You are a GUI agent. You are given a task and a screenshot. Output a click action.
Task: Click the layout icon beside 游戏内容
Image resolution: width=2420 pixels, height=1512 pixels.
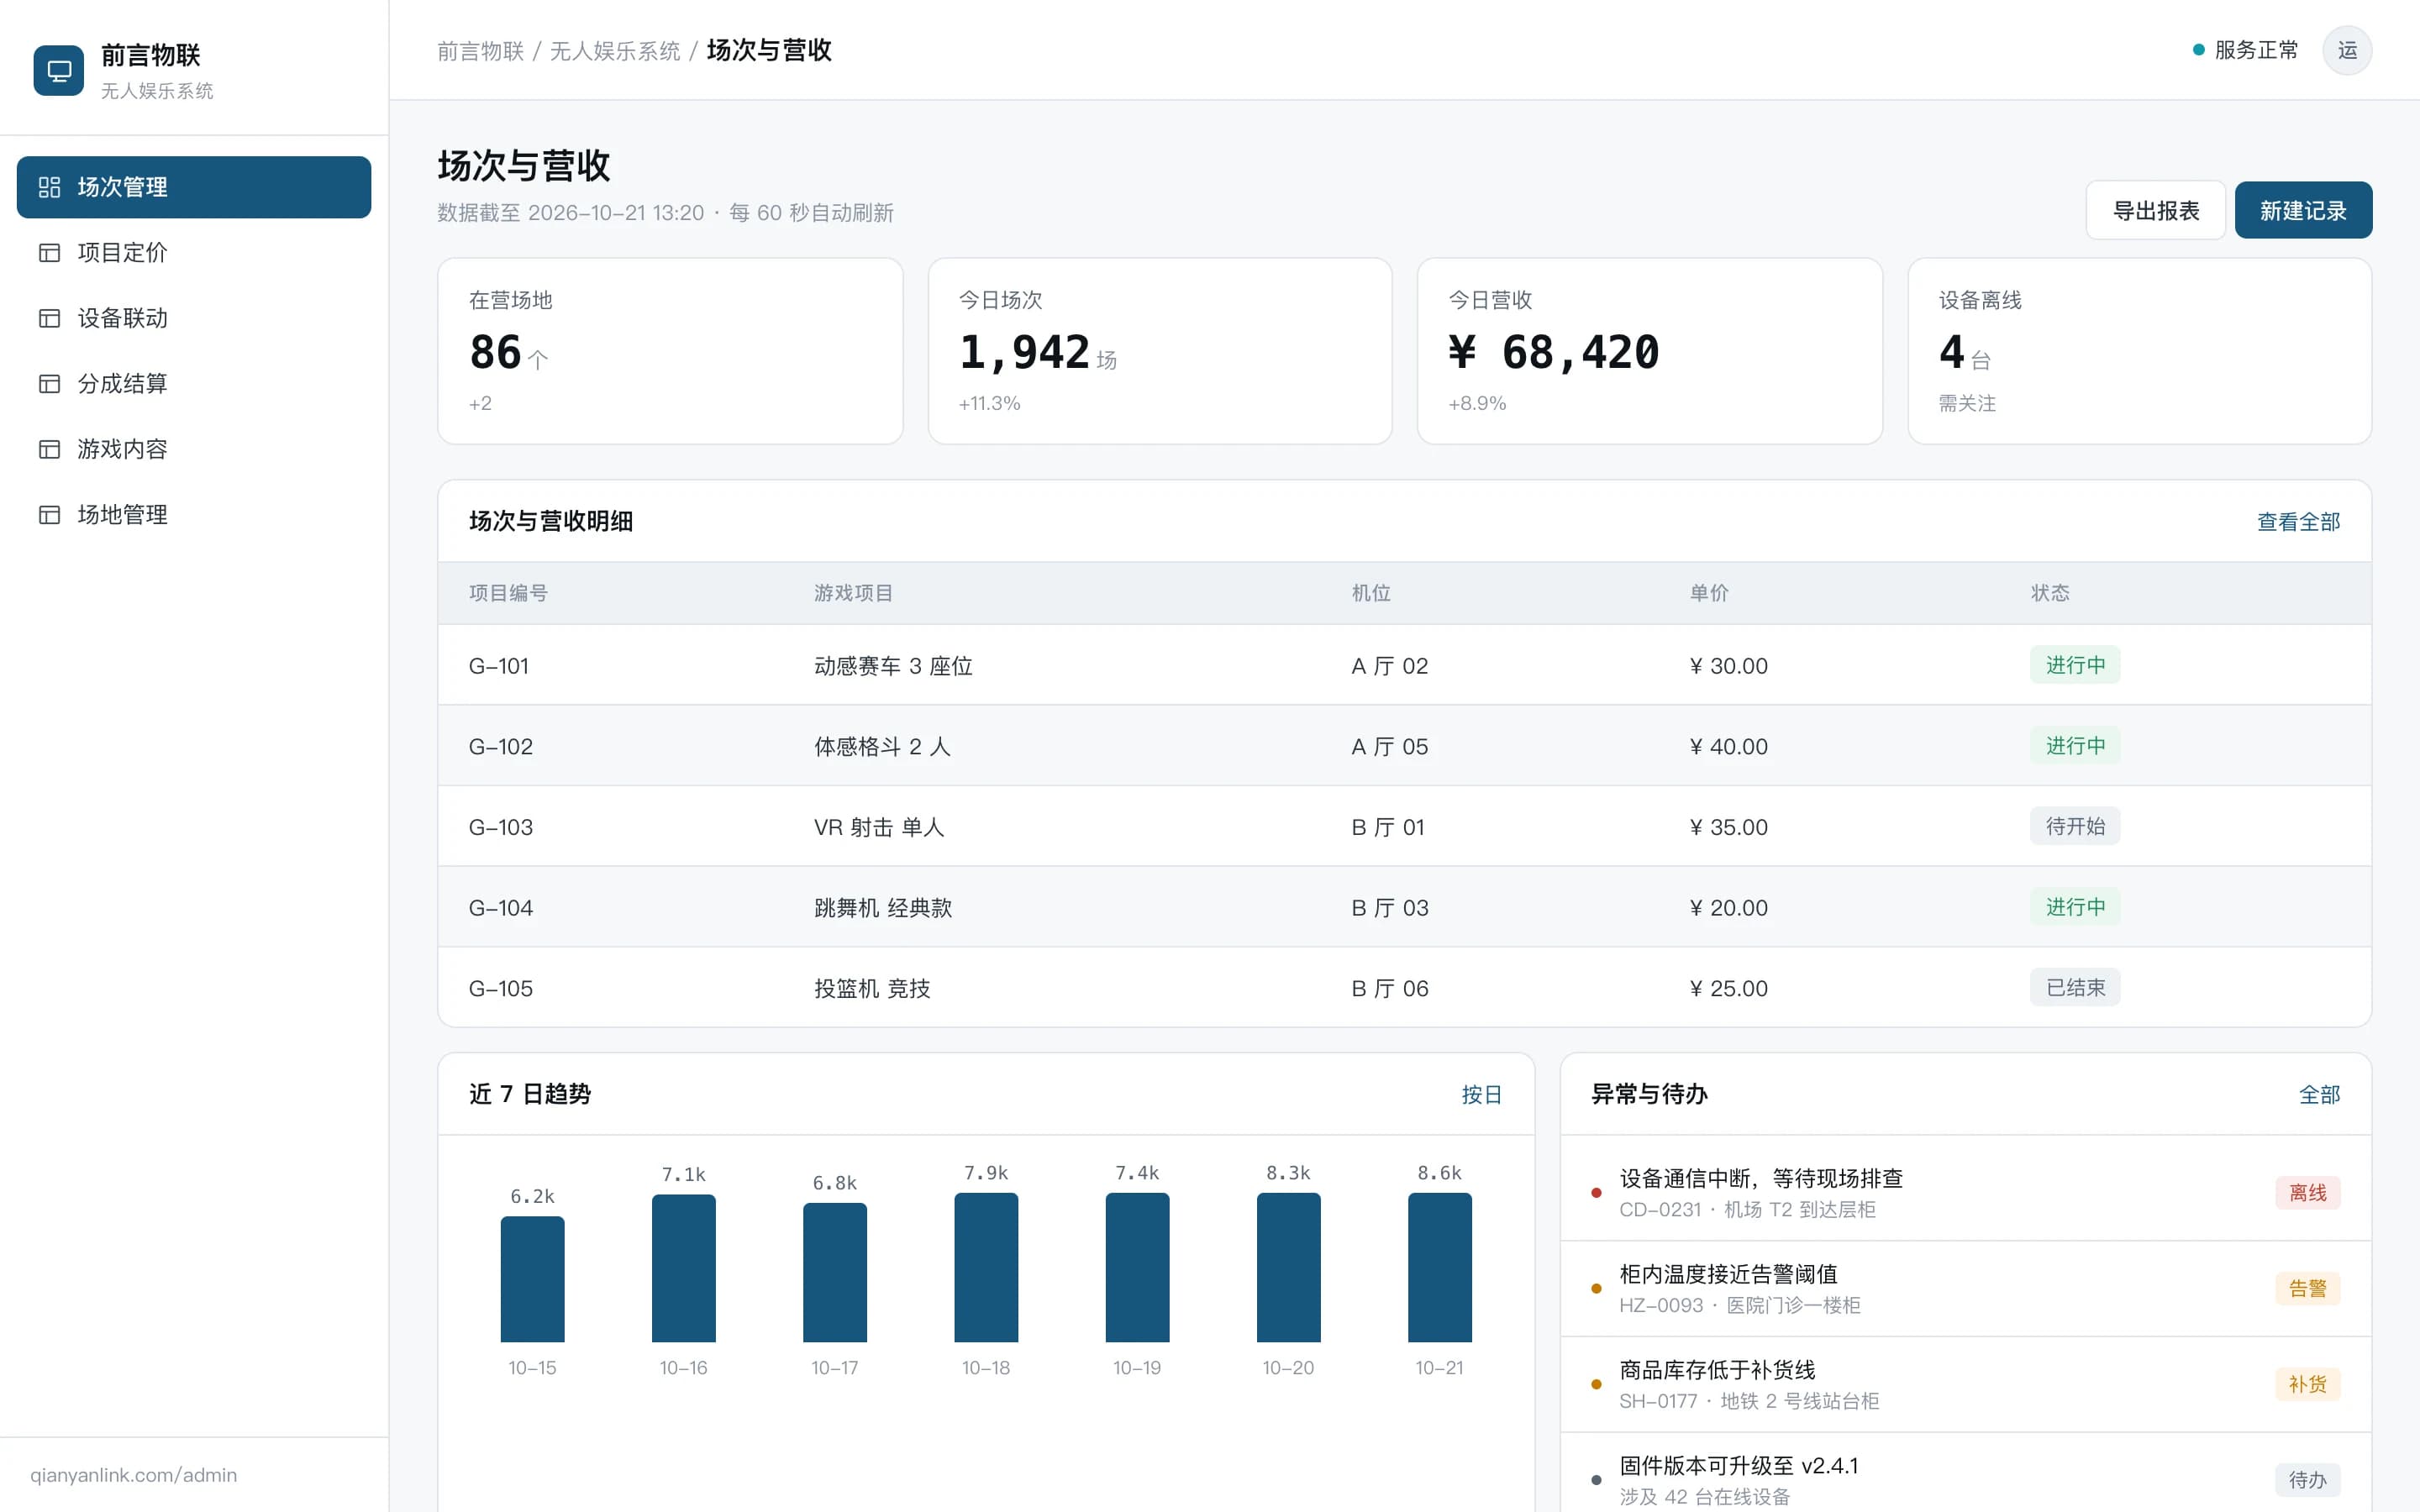(x=49, y=449)
